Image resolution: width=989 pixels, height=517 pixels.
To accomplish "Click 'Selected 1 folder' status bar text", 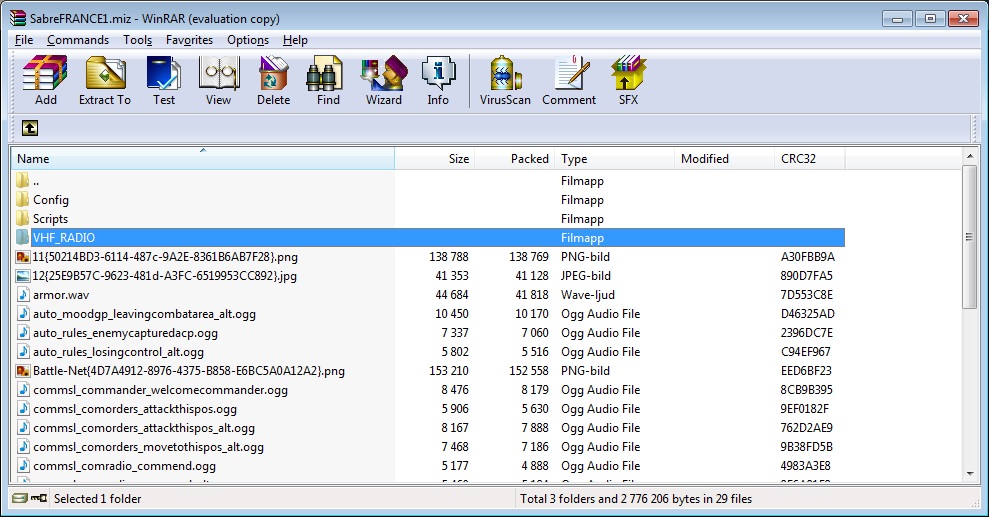I will (x=98, y=498).
